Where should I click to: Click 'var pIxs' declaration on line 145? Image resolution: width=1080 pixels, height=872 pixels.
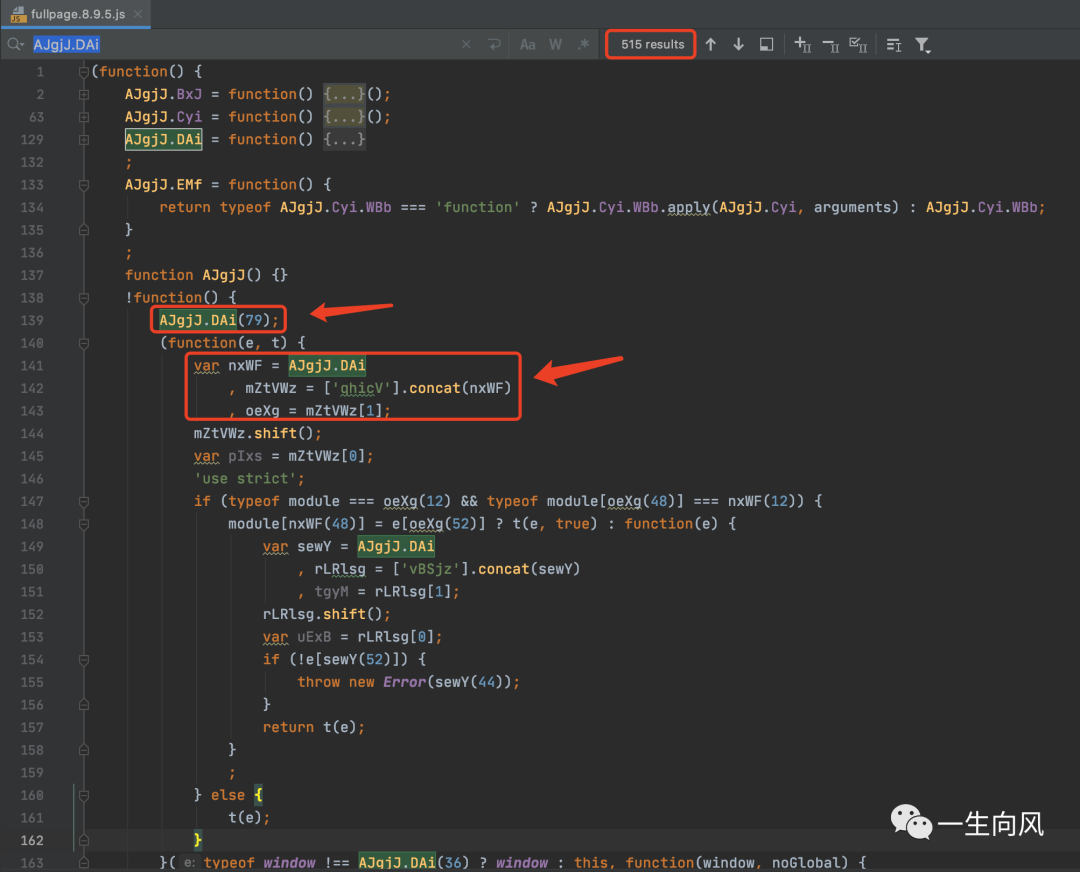click(x=228, y=457)
